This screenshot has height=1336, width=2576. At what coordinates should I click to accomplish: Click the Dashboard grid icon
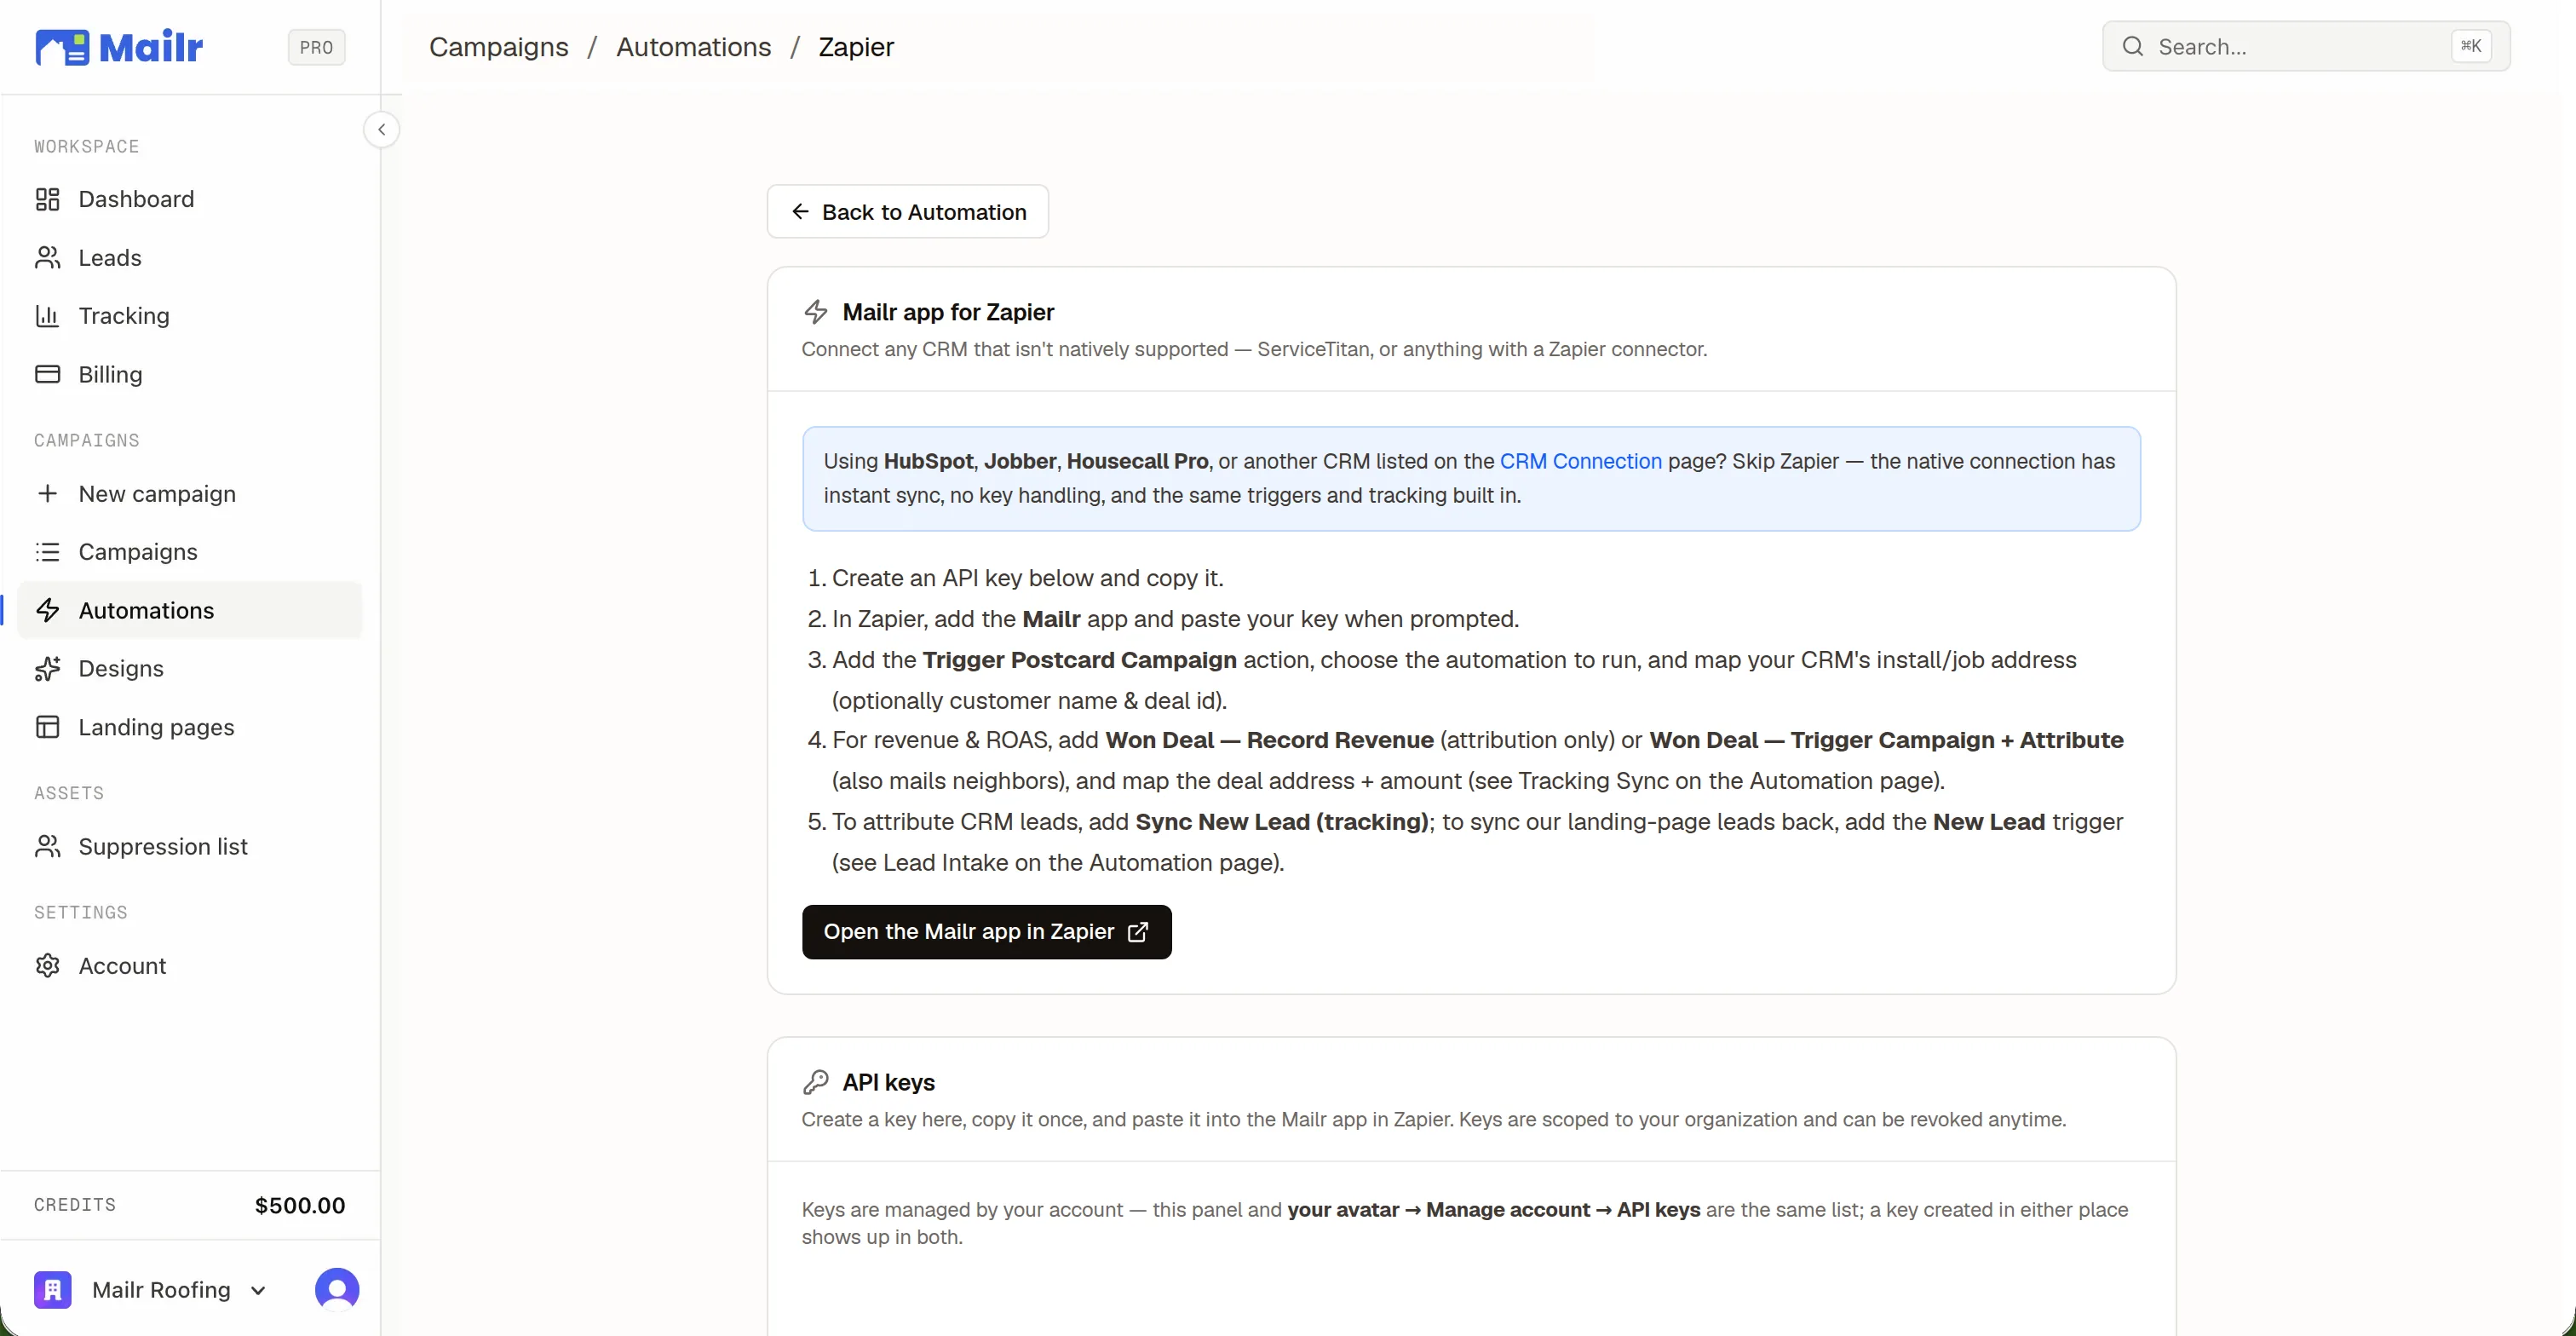coord(47,199)
